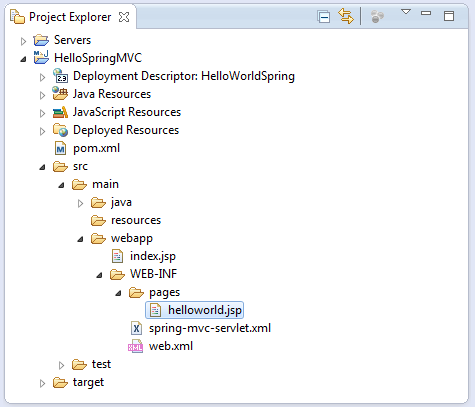Select helloworld.jsp in pages folder
The image size is (475, 407).
click(x=195, y=310)
